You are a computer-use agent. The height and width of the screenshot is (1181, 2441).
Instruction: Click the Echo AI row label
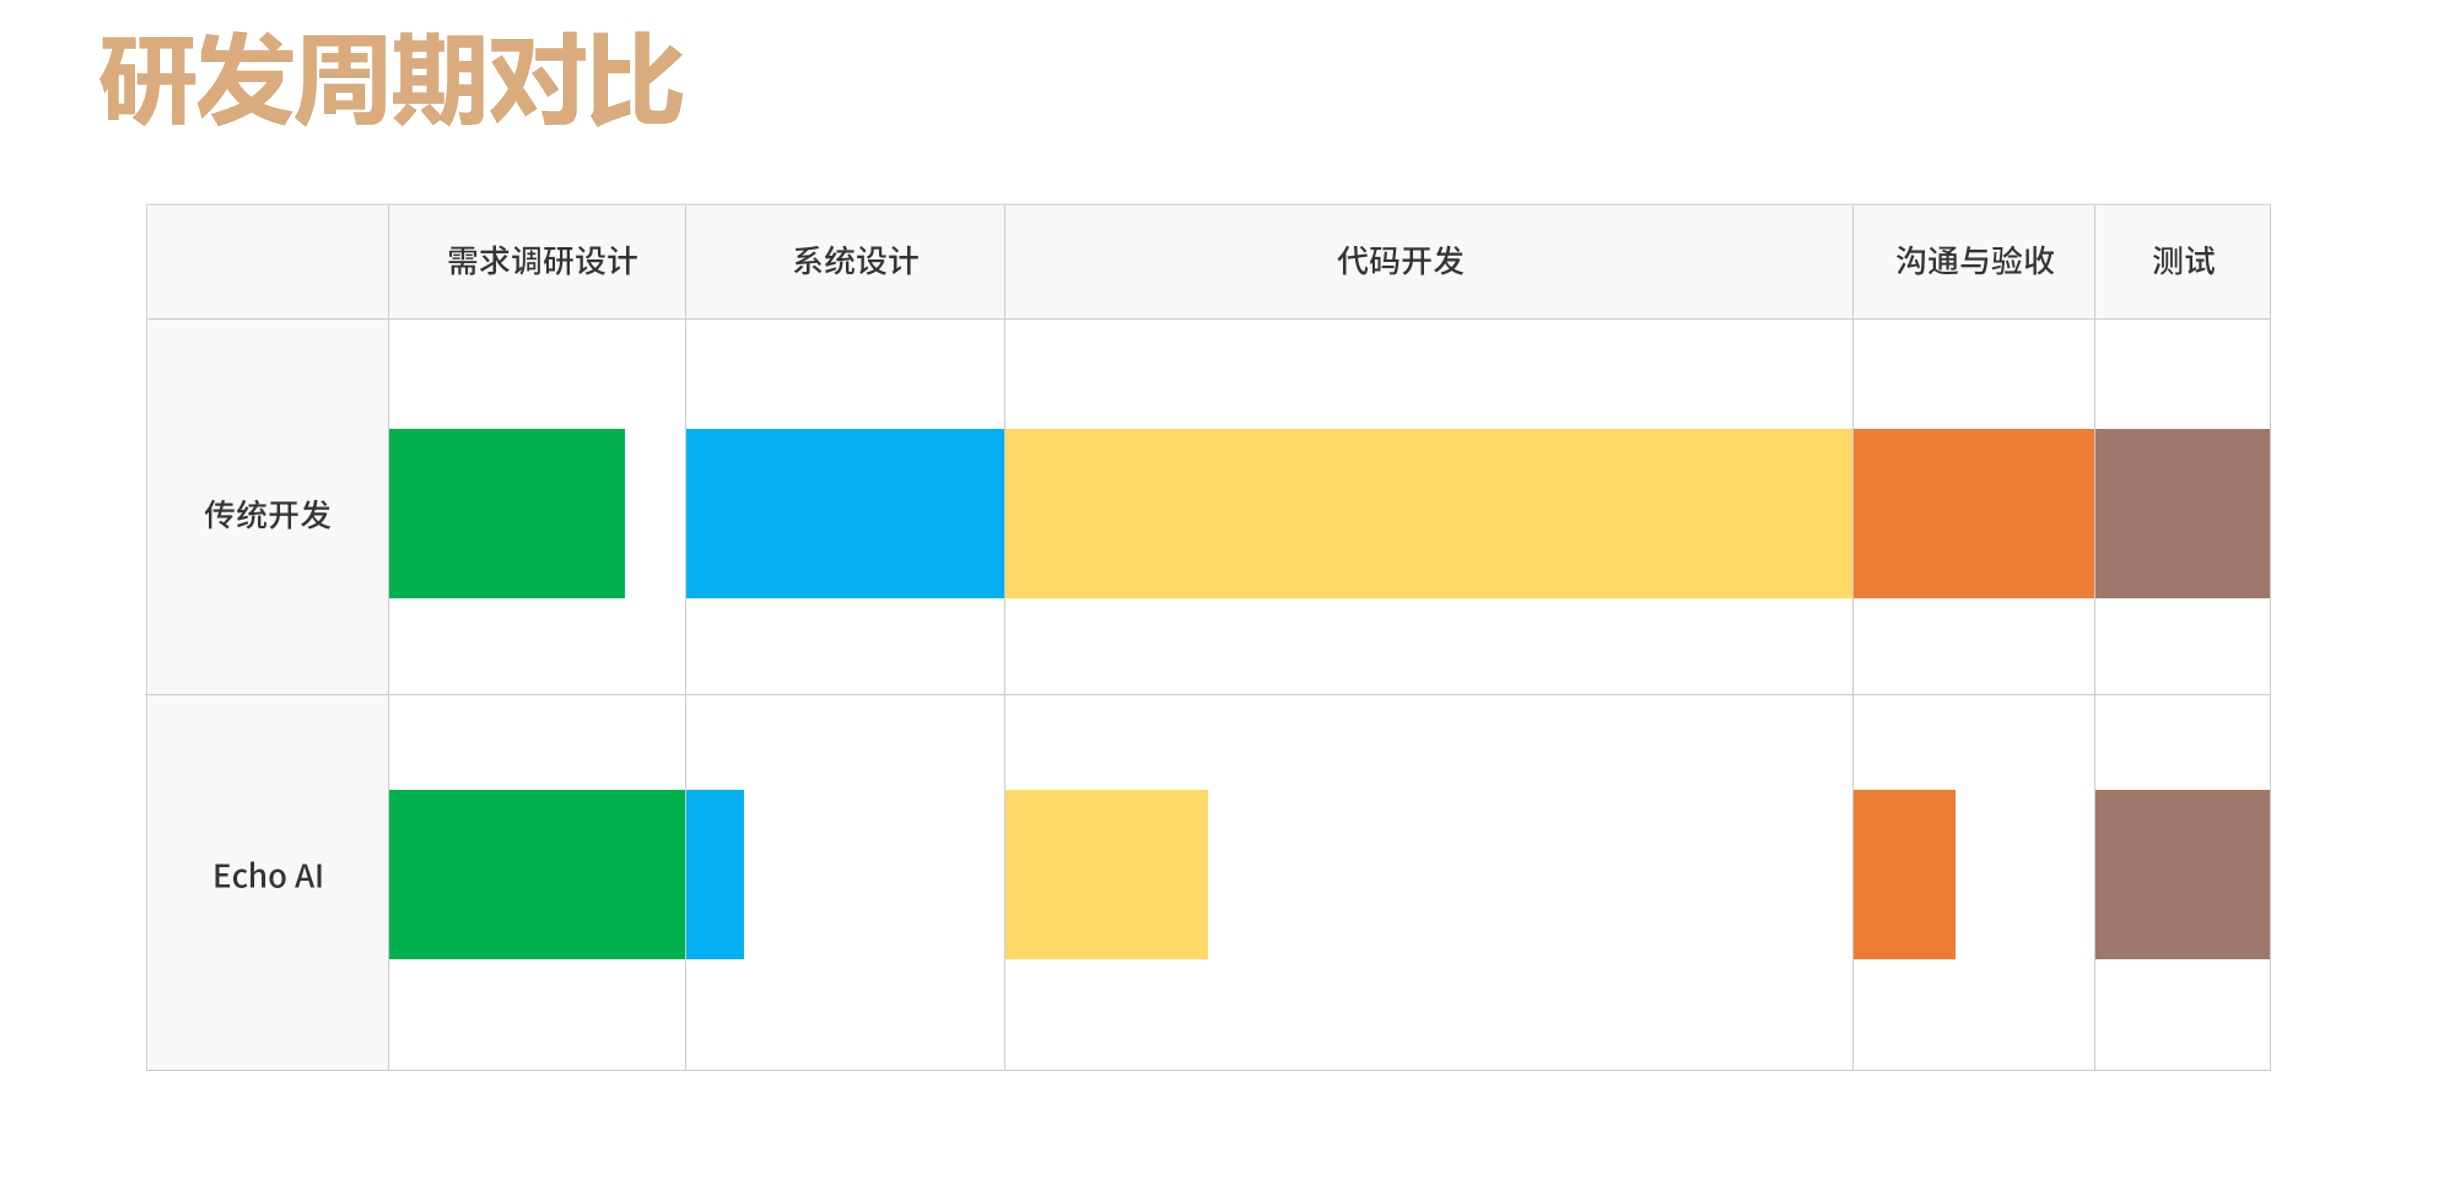[267, 875]
